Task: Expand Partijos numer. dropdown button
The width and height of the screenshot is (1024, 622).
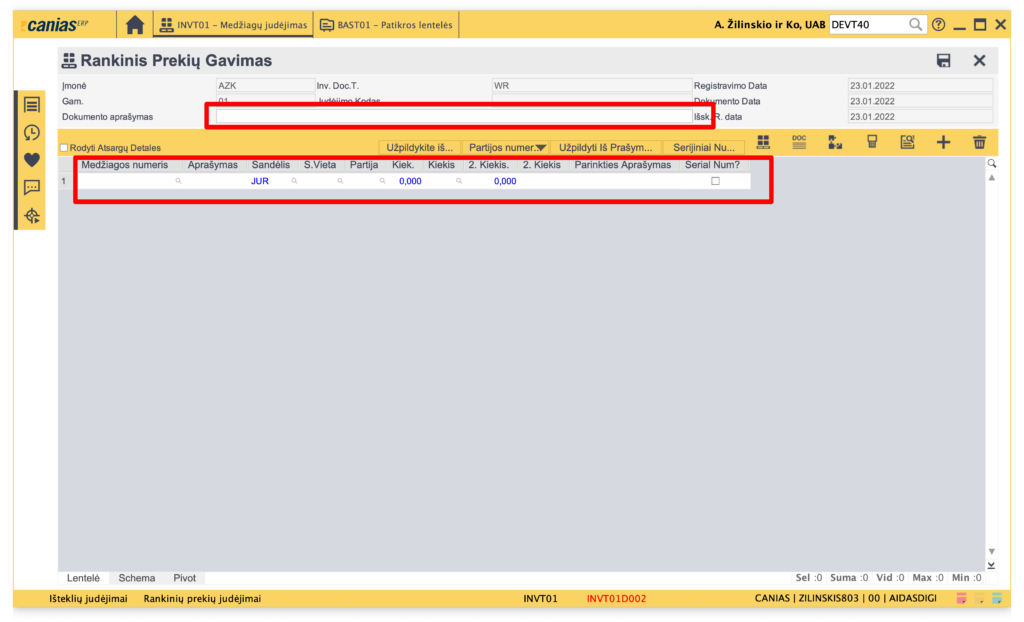Action: coord(541,148)
